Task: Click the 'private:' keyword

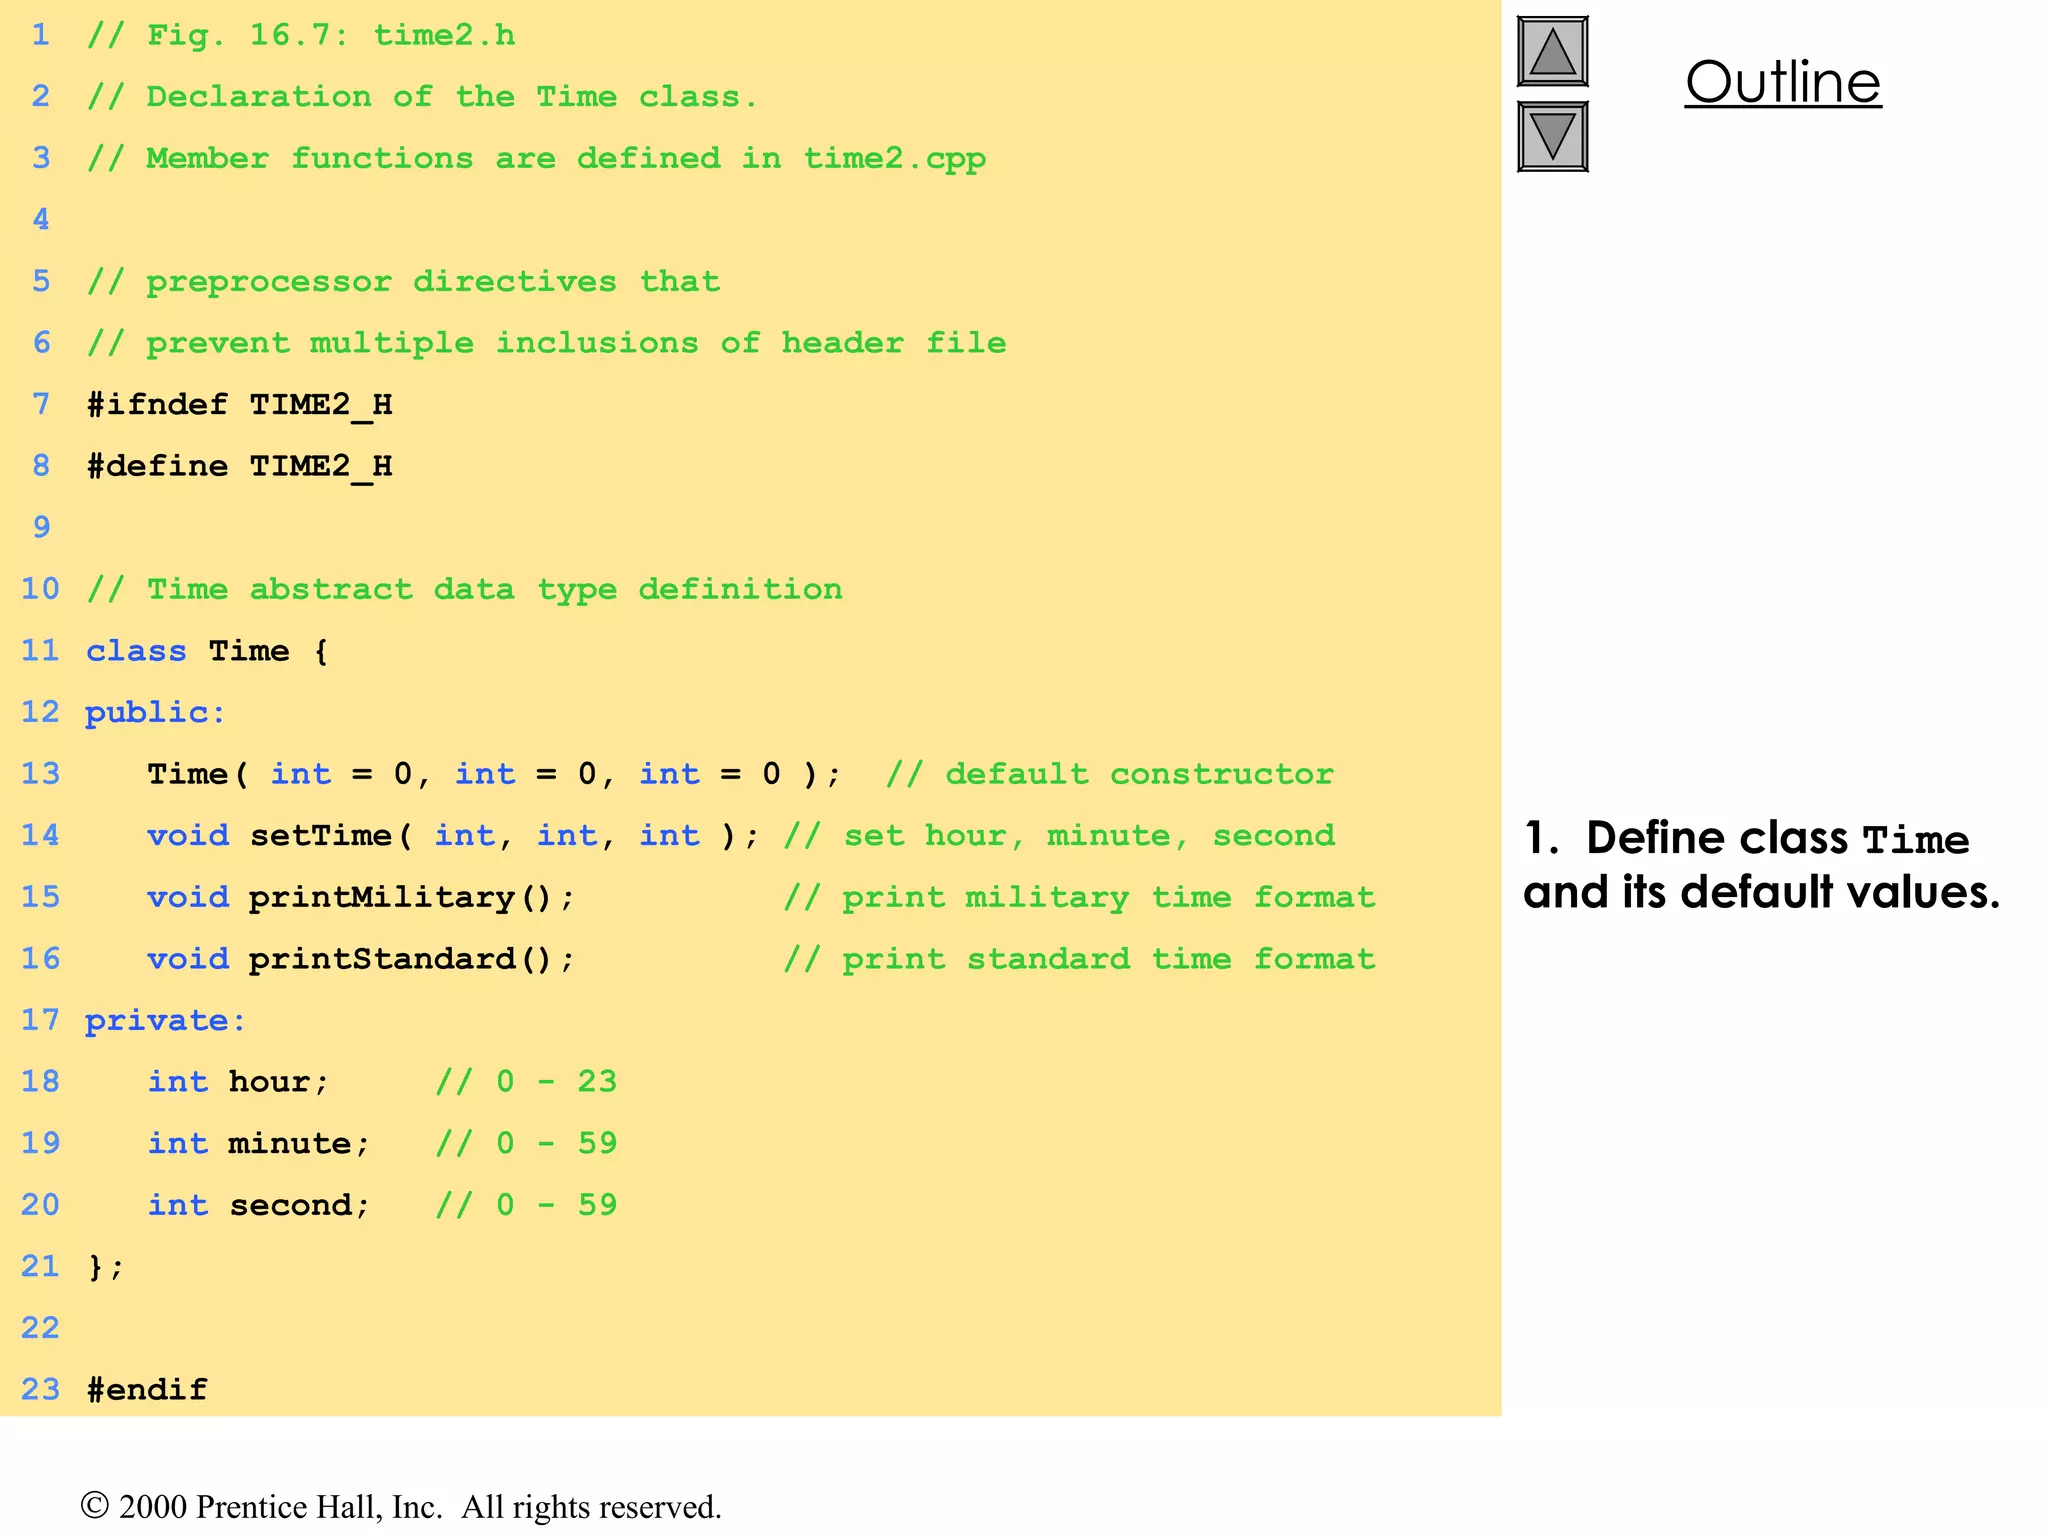Action: (x=165, y=1021)
